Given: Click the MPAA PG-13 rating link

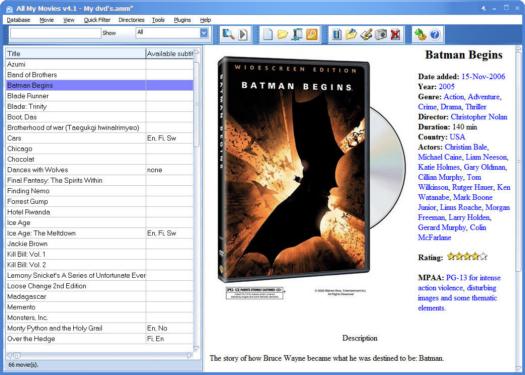Looking at the screenshot, I should point(459,293).
